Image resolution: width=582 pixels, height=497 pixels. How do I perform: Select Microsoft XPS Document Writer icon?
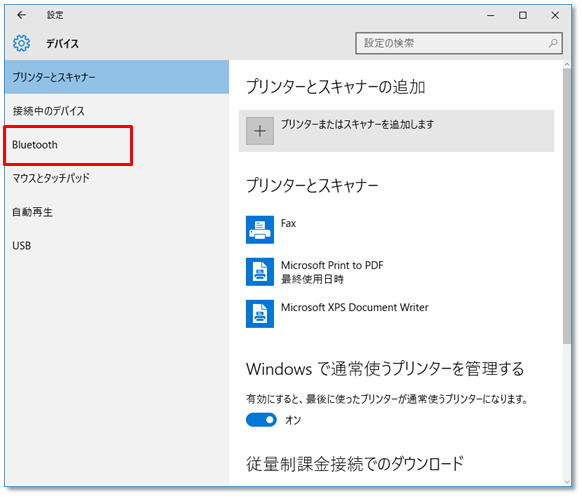point(260,314)
